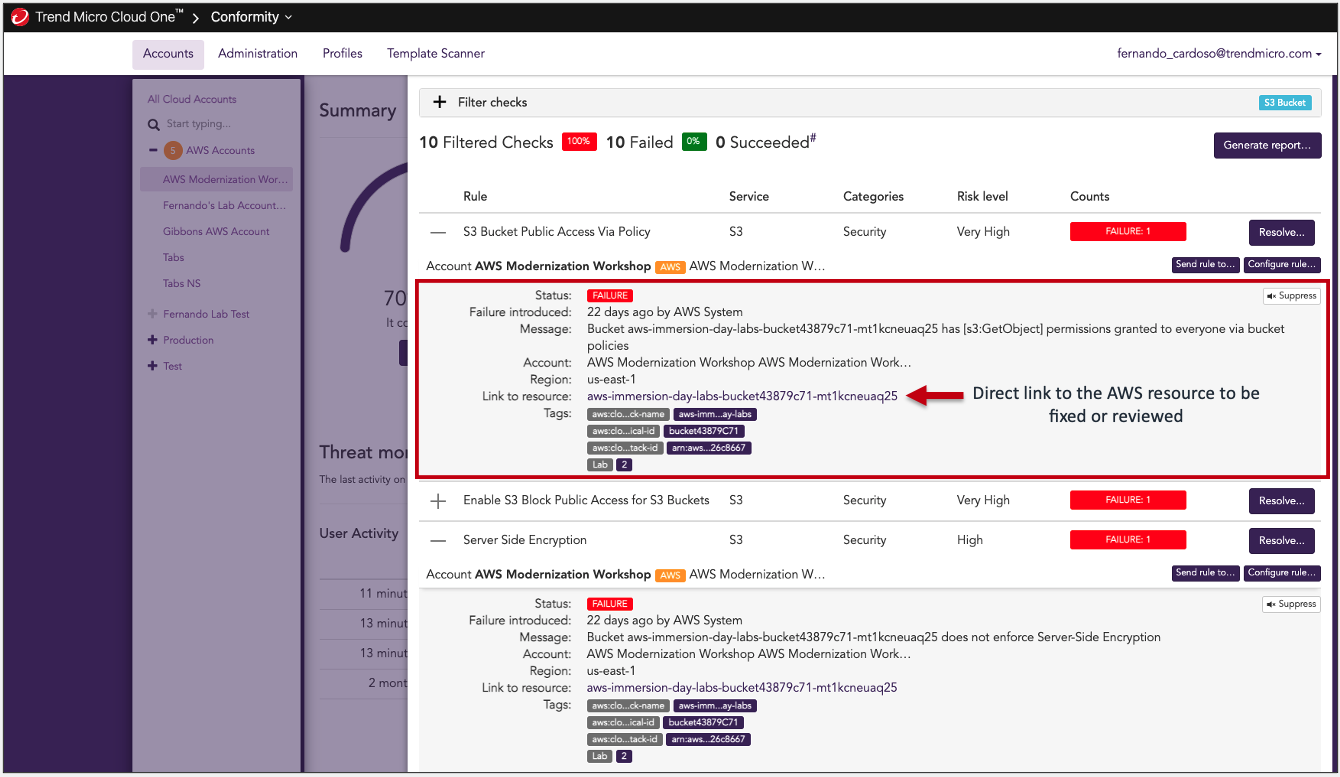
Task: Click the account search magnifier icon
Action: (x=154, y=125)
